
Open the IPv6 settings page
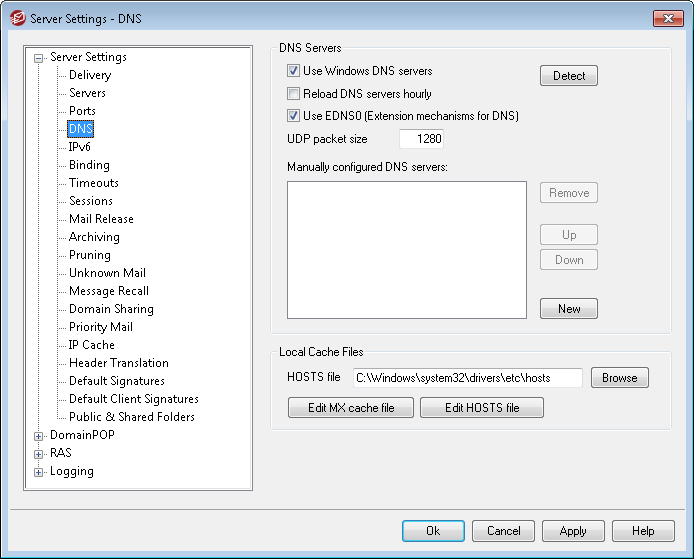click(80, 147)
